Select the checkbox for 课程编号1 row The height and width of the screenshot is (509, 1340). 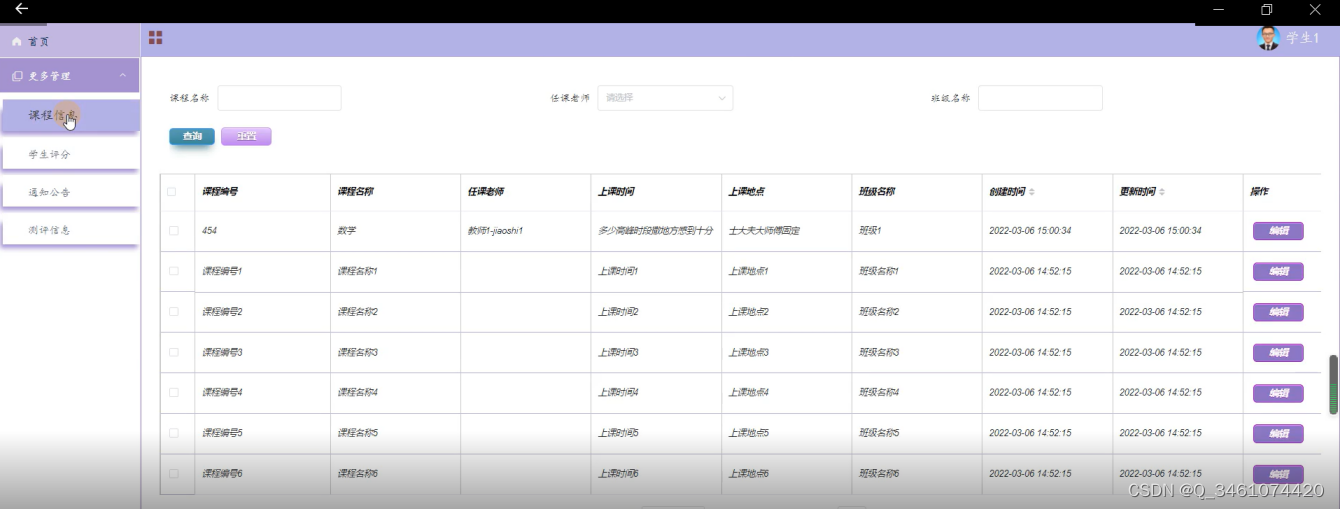(174, 271)
